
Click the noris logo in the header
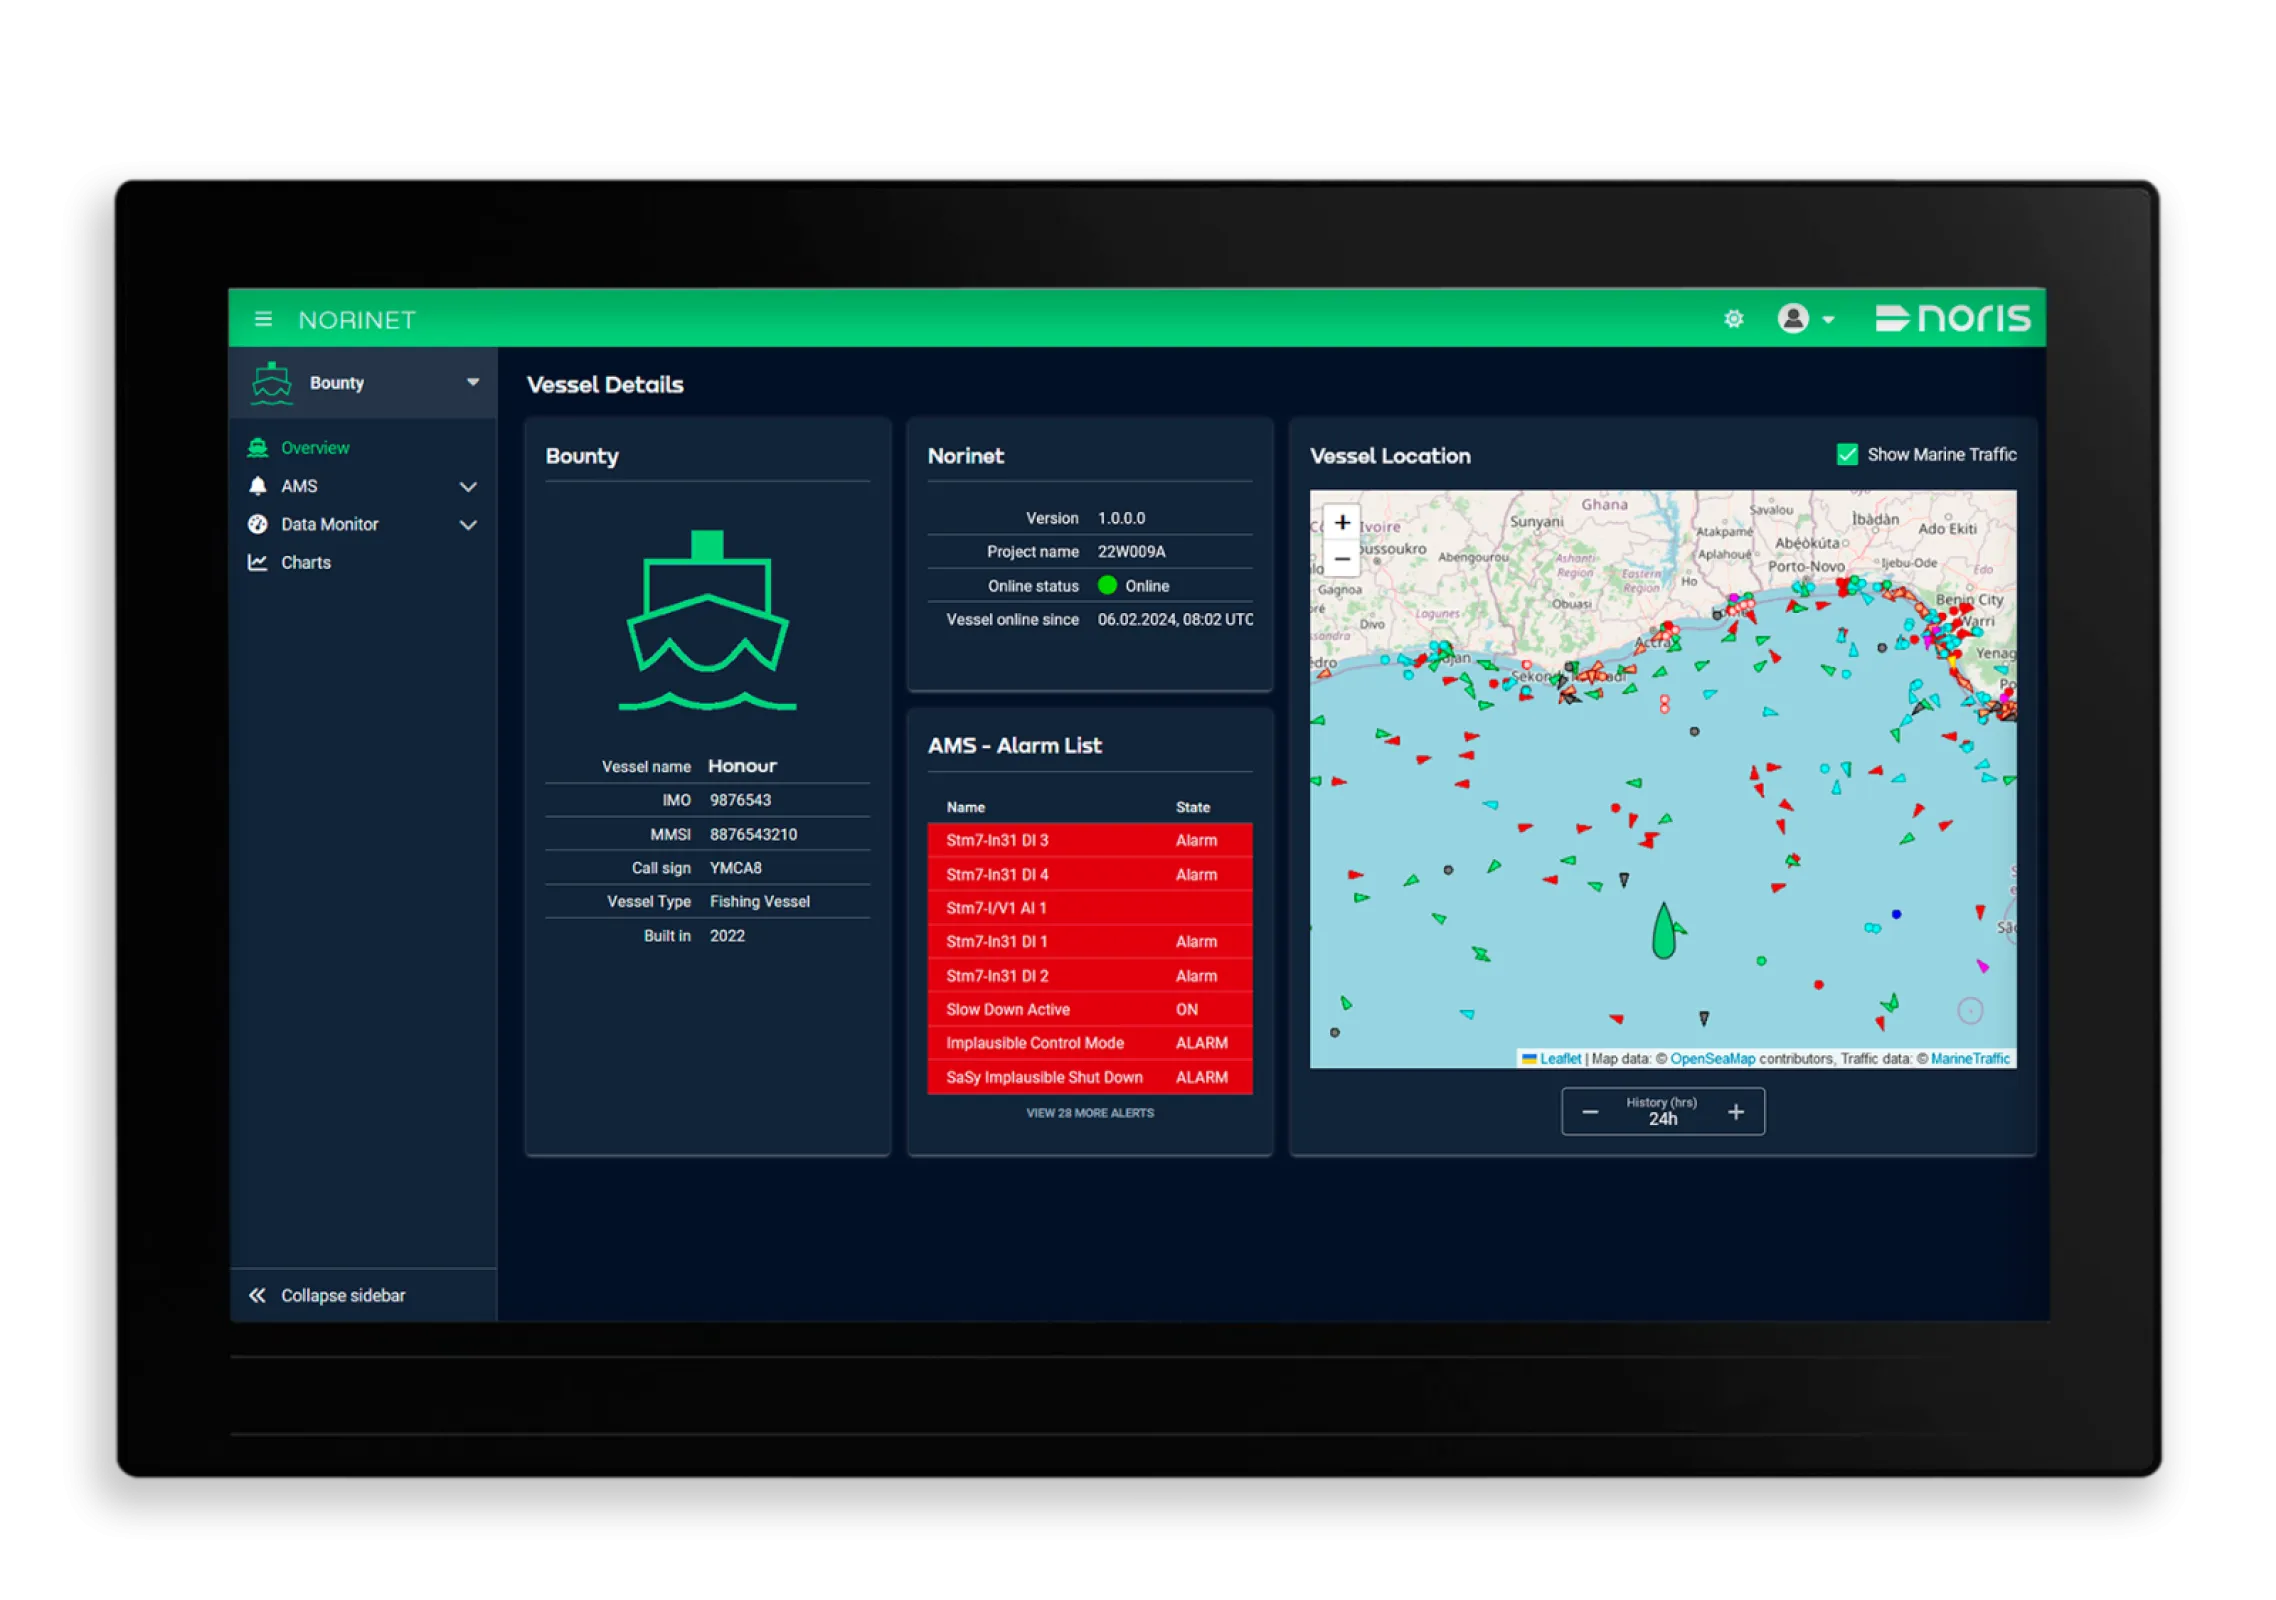(x=1951, y=318)
